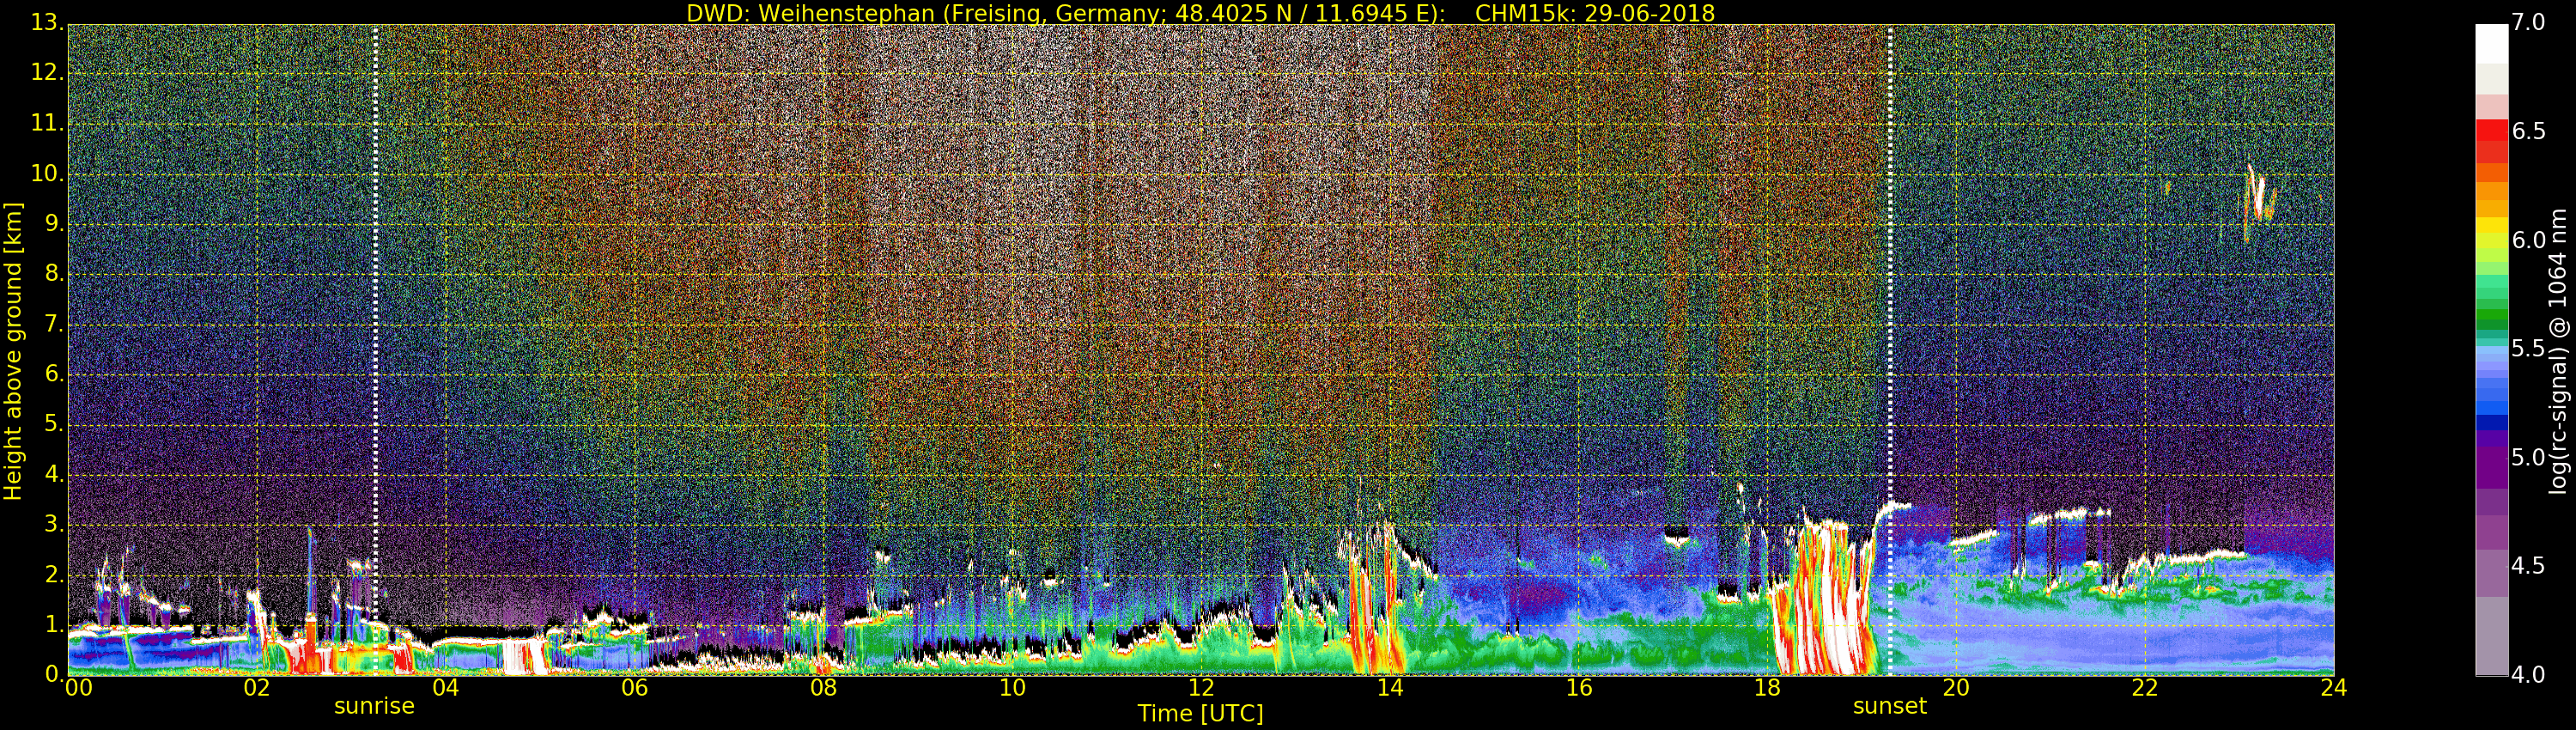Click the colorbar tick label '6.0'
Image resolution: width=2576 pixels, height=730 pixels.
(x=2529, y=240)
